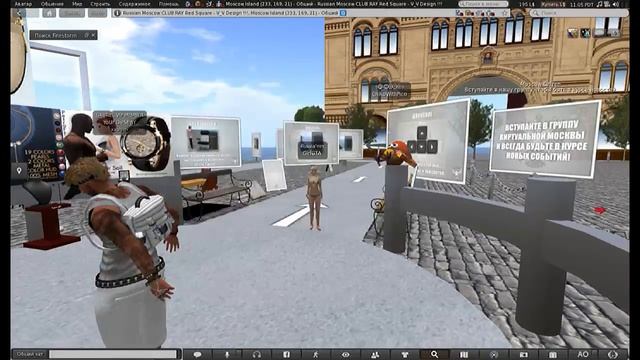The height and width of the screenshot is (360, 640).
Task: Click the magnifier search toolbar button
Action: tap(435, 354)
